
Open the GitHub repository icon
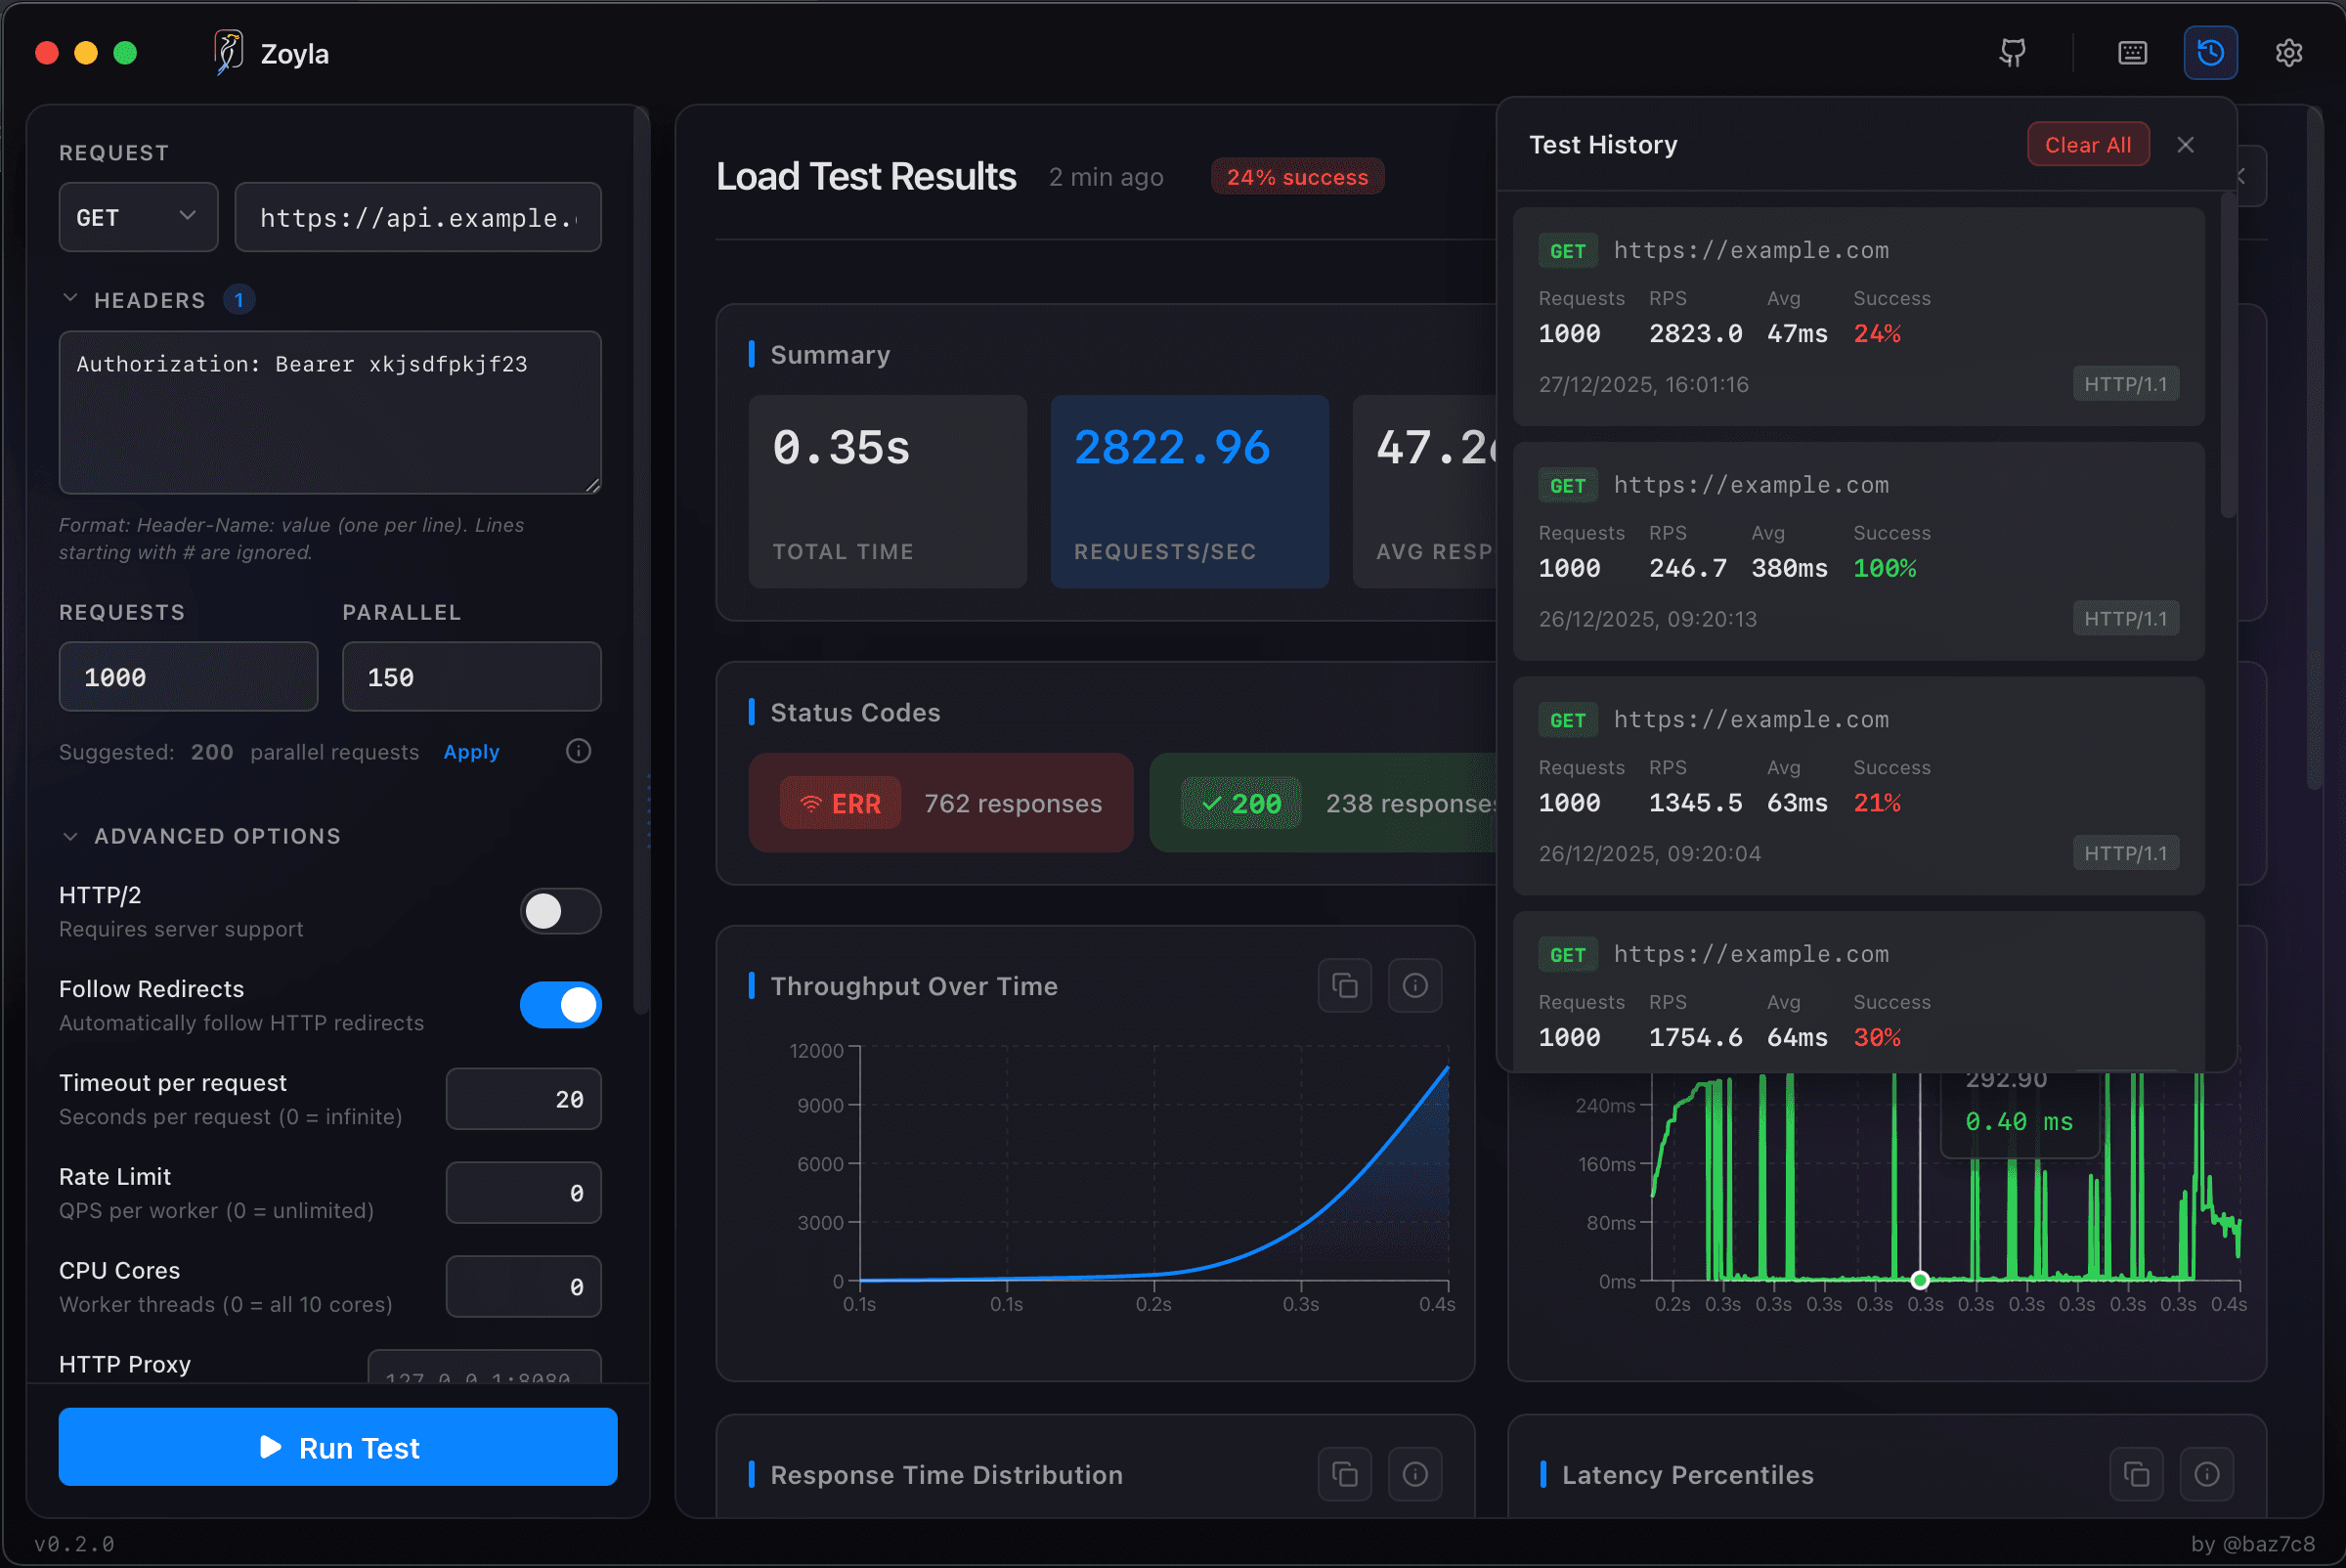(x=2012, y=52)
